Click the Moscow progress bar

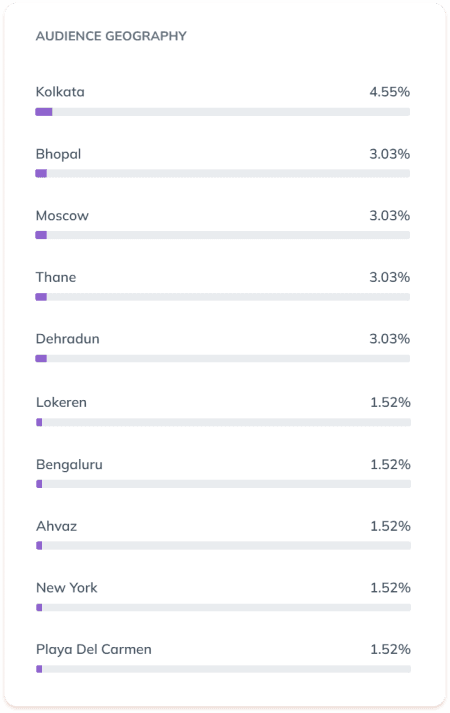click(223, 235)
